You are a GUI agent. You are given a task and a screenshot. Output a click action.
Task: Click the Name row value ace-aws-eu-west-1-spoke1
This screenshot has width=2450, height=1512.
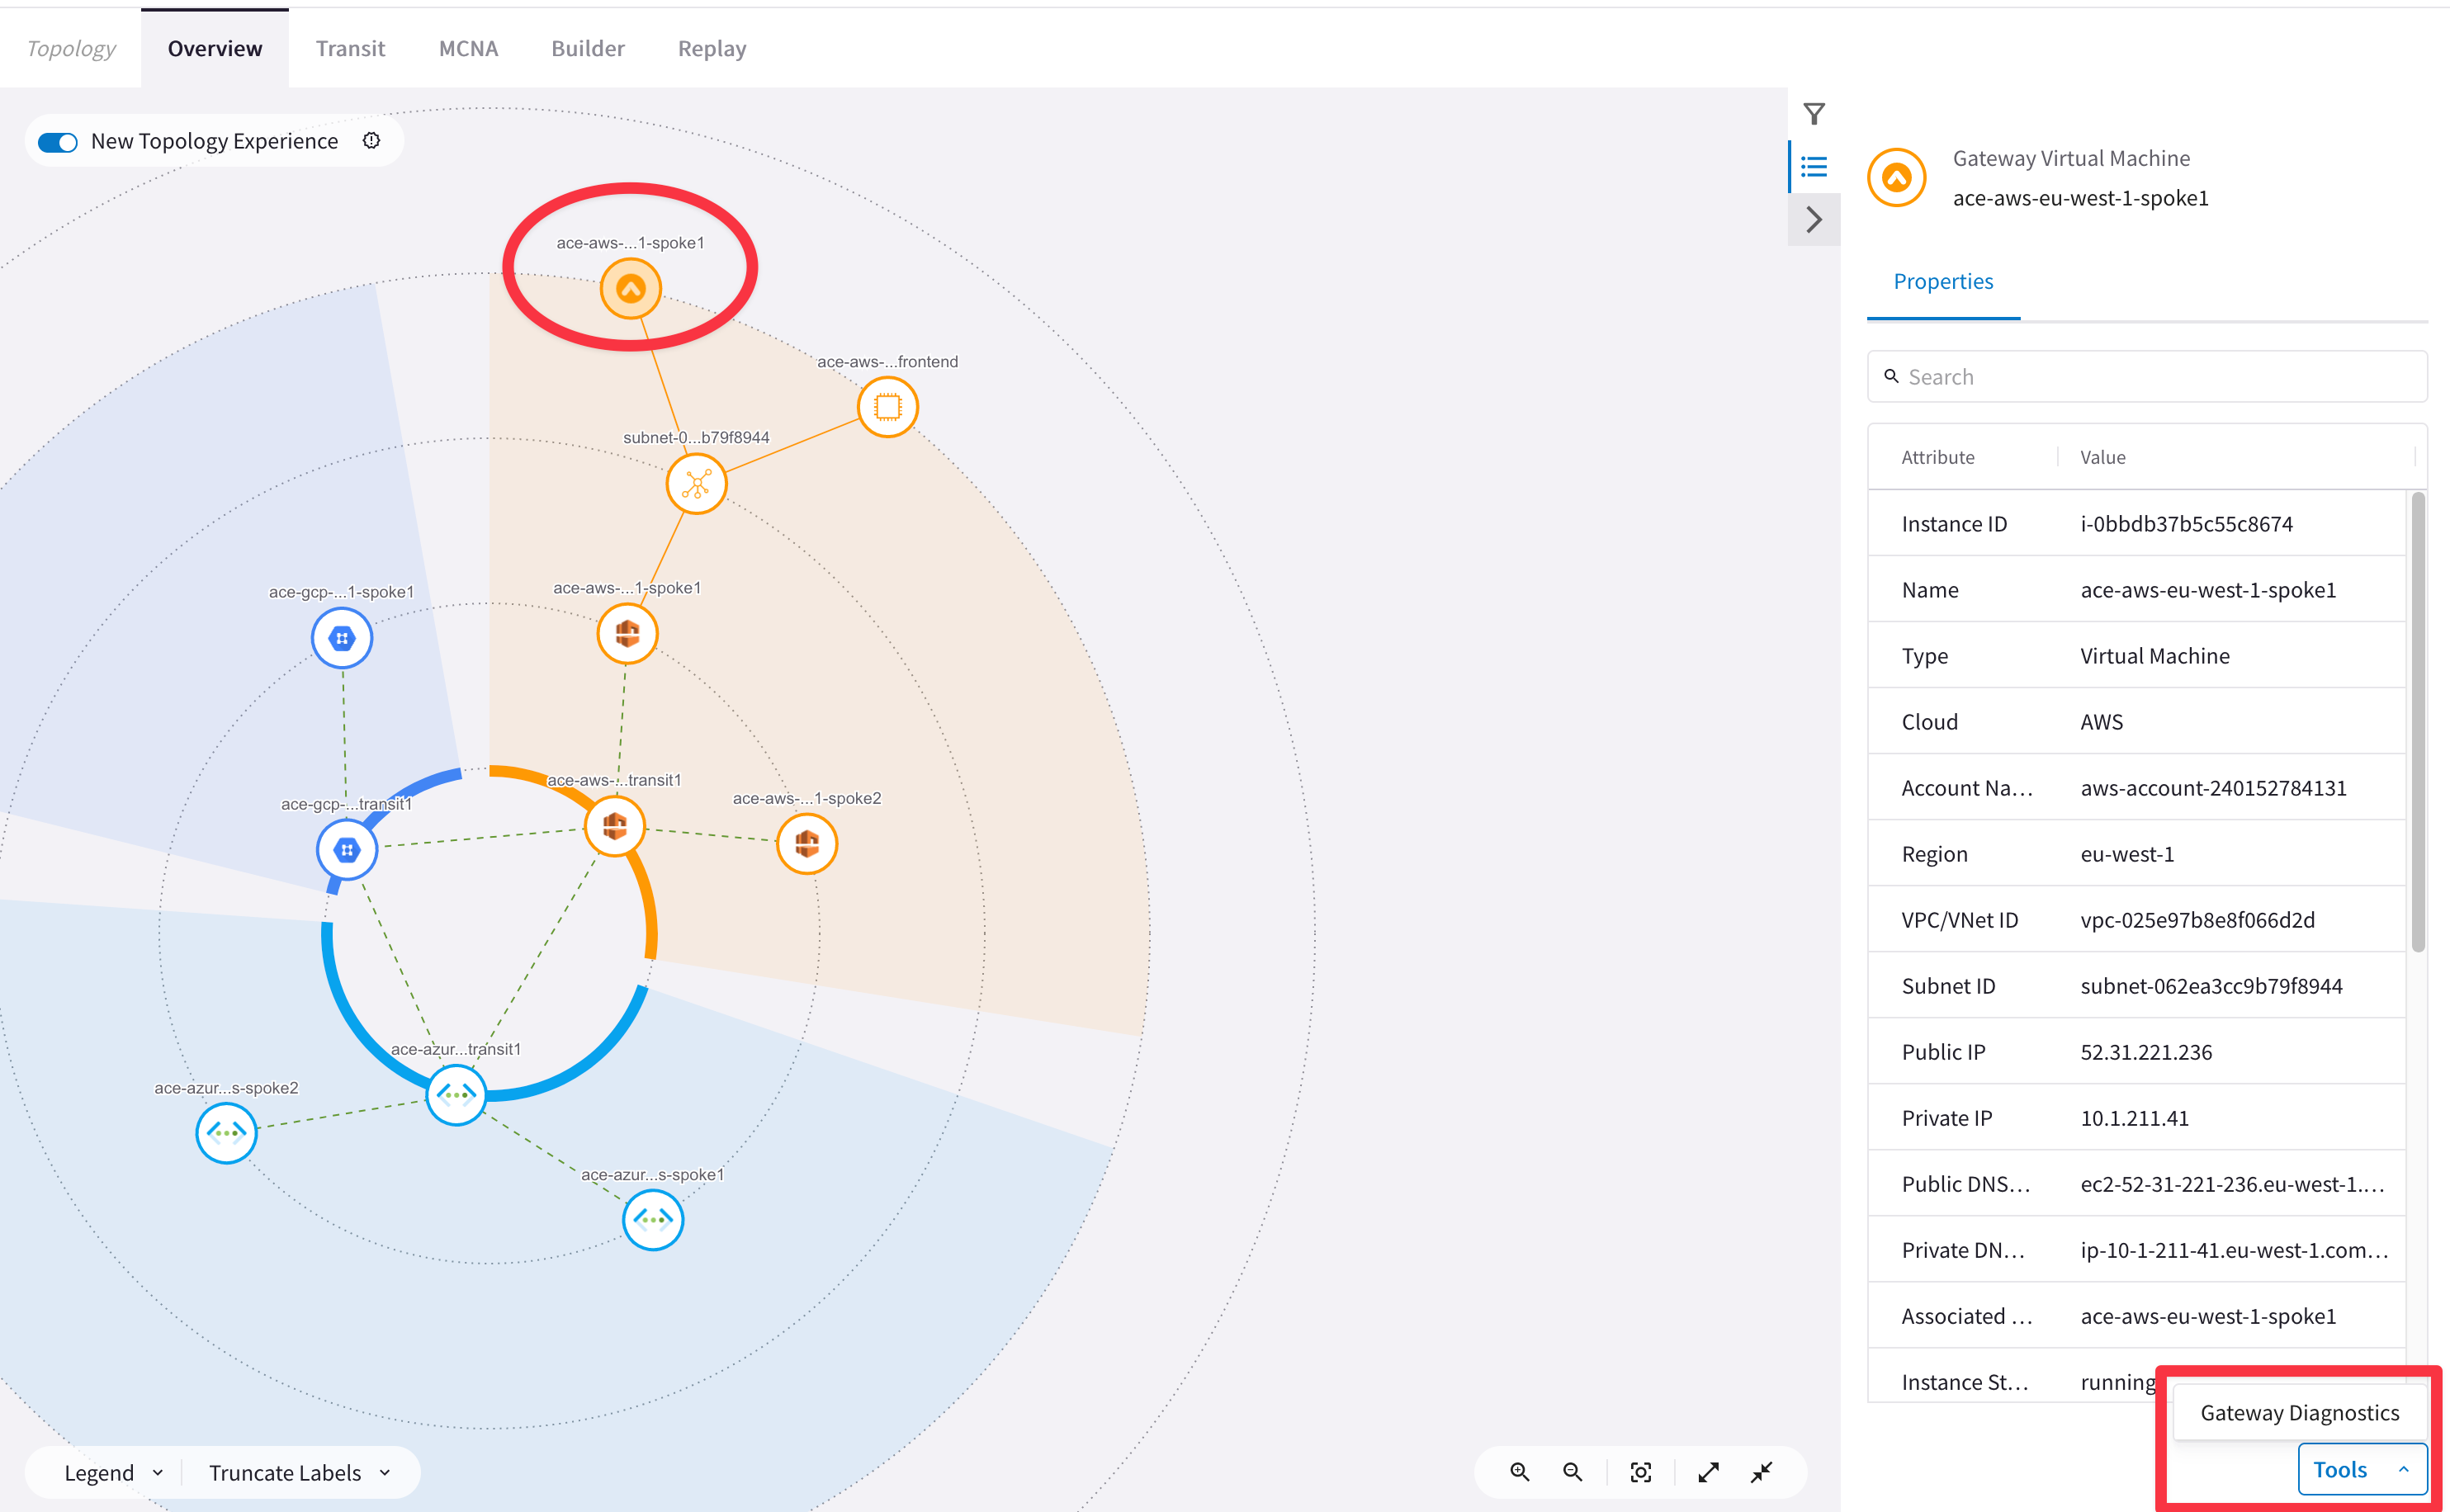coord(2208,590)
